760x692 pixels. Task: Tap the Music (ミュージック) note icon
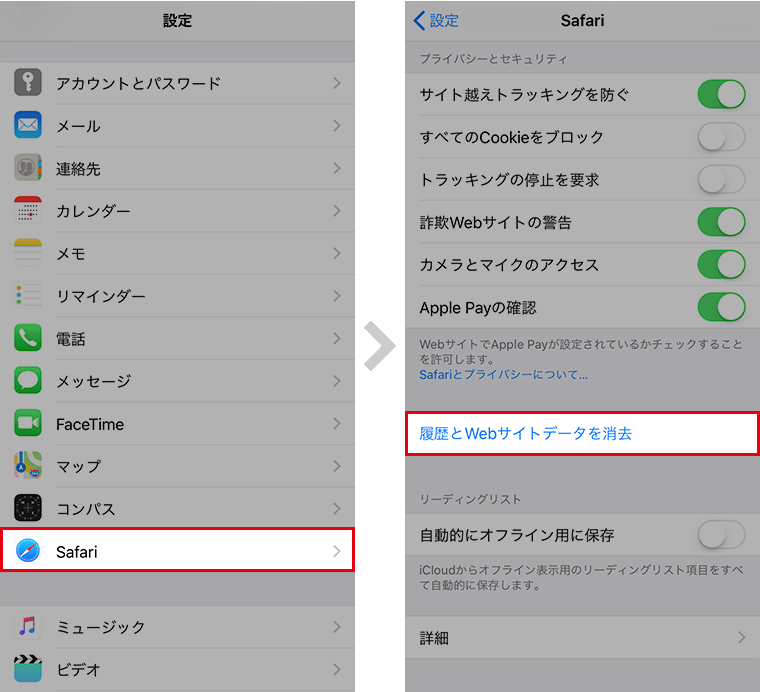28,627
